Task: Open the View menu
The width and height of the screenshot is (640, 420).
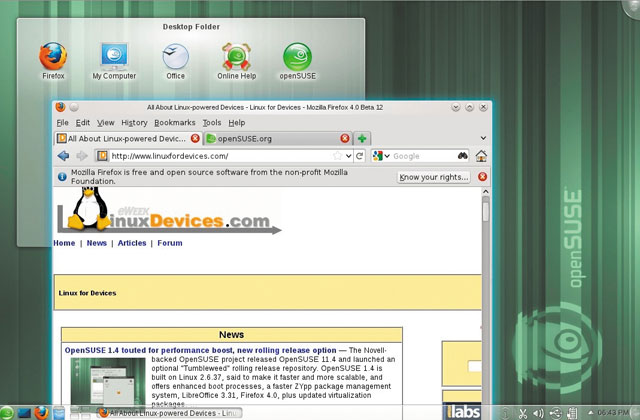Action: [106, 123]
